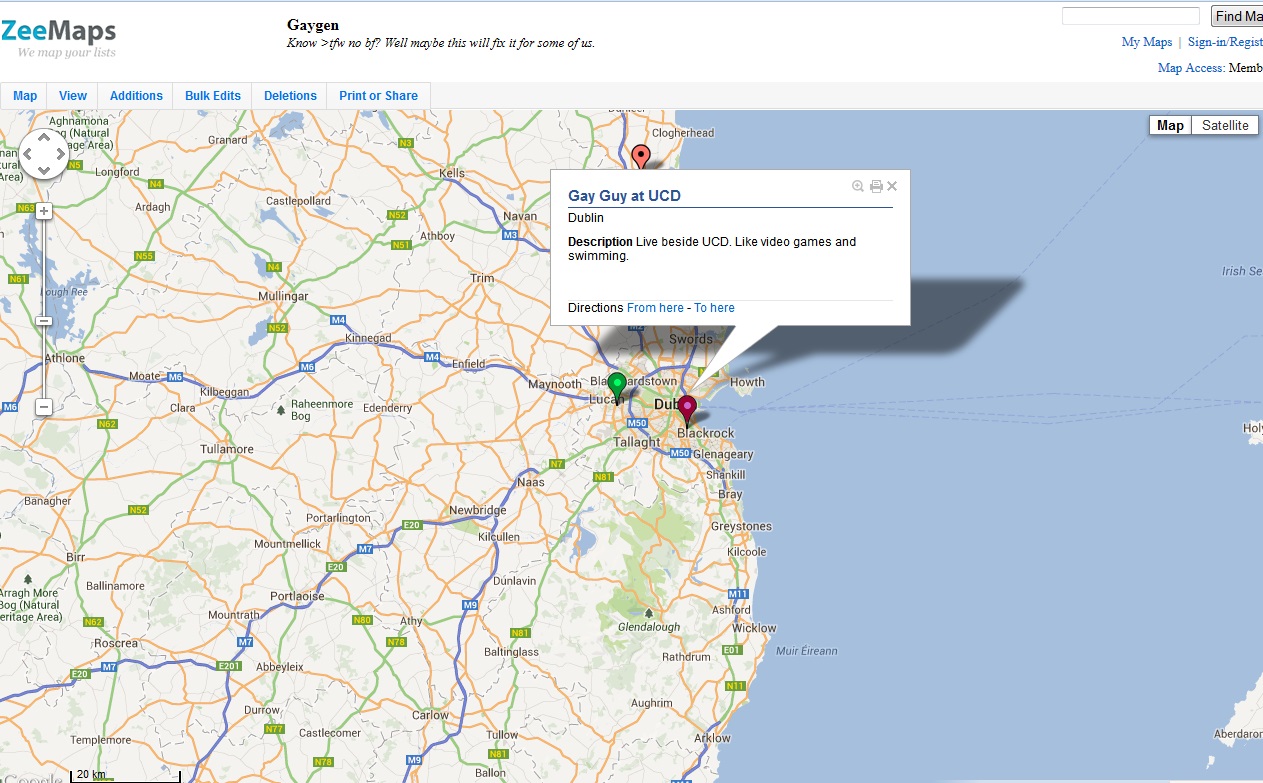
Task: Click the Mullingar label on the map
Action: click(283, 297)
